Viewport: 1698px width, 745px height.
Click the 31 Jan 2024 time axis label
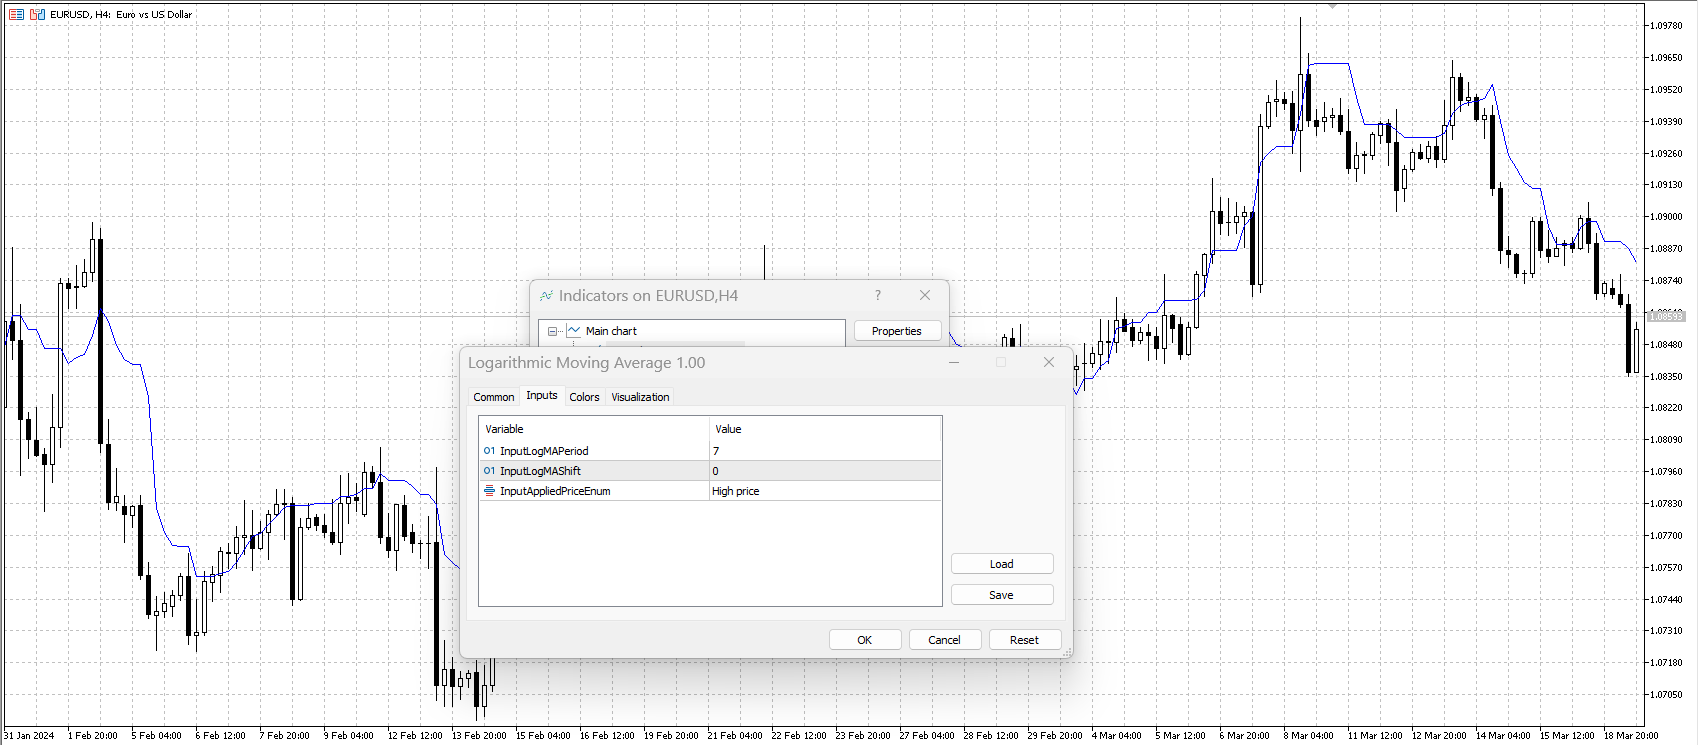[x=30, y=736]
